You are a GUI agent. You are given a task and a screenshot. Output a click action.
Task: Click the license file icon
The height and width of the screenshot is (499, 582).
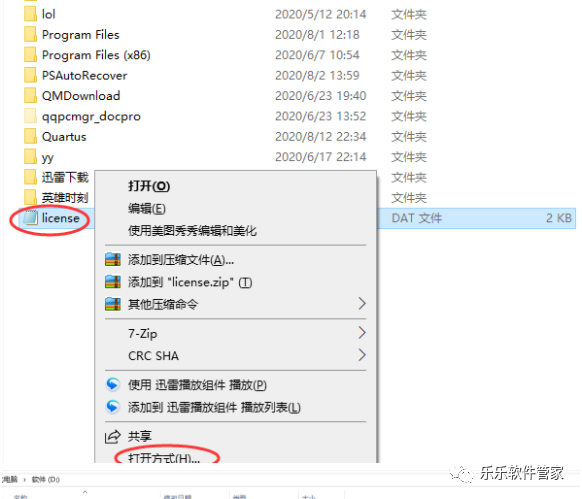[x=30, y=218]
